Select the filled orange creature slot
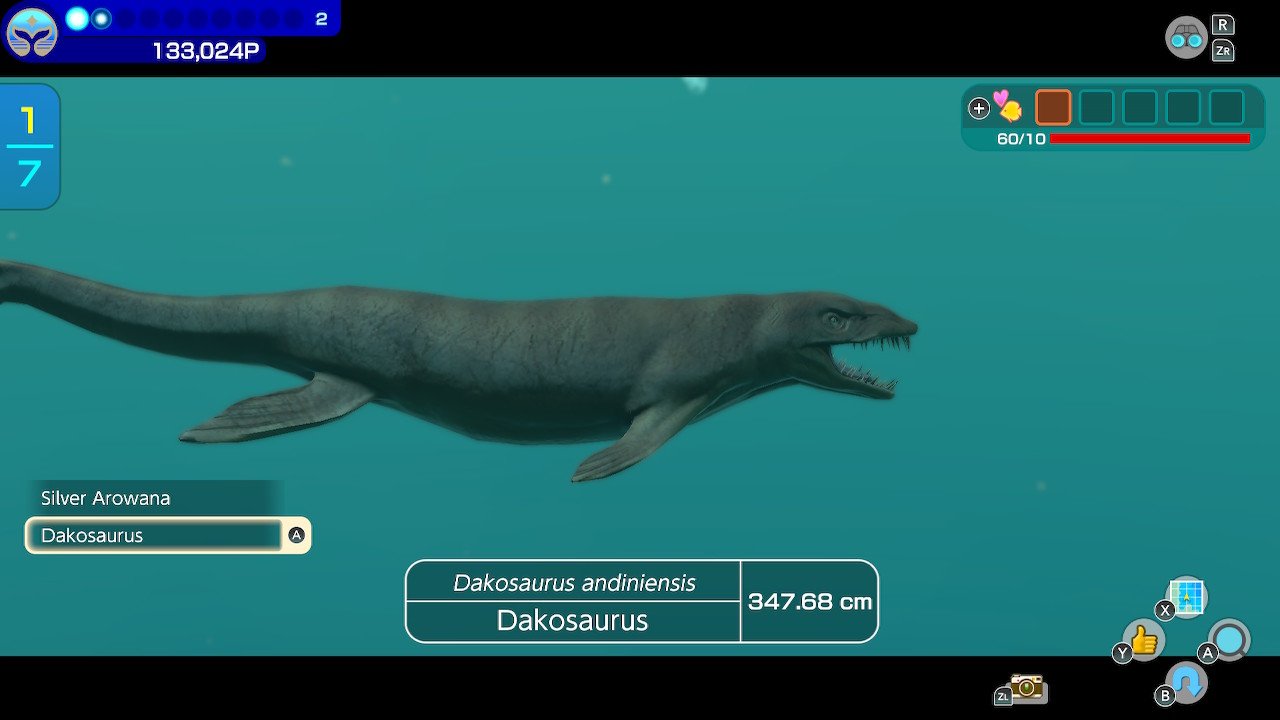1280x720 pixels. tap(1053, 107)
